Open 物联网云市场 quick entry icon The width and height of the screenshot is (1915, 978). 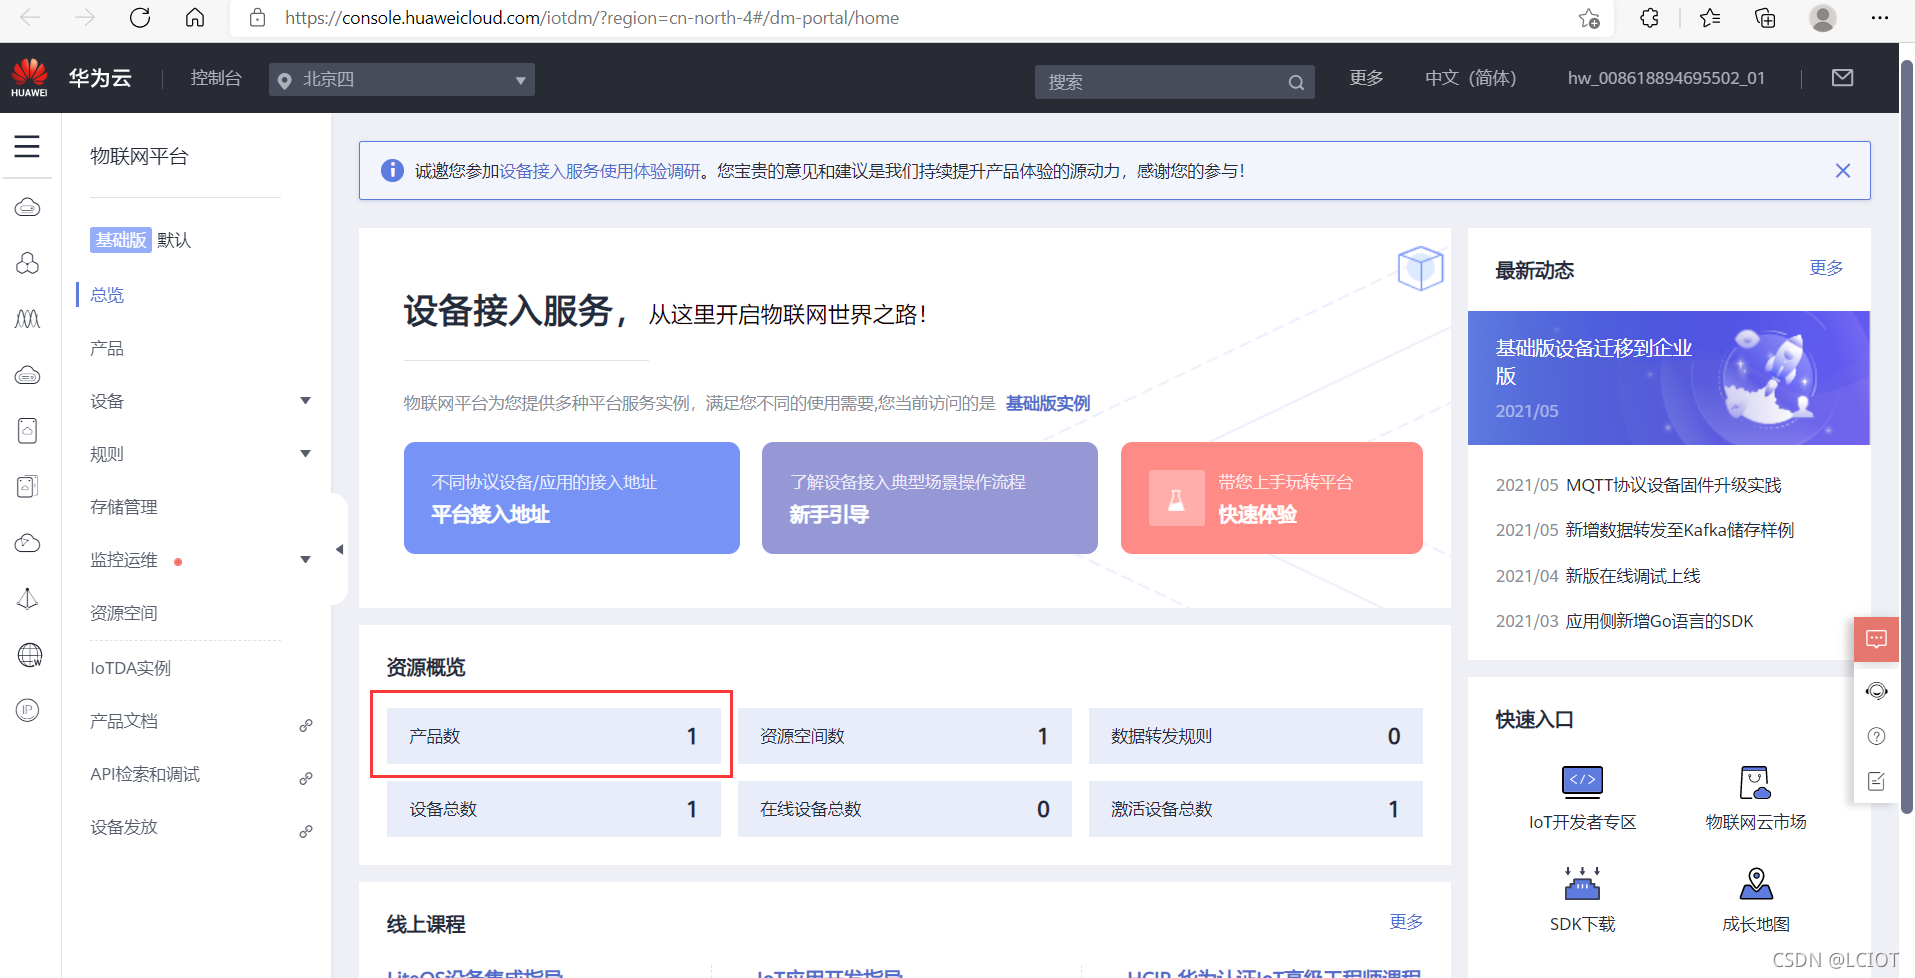click(1755, 782)
